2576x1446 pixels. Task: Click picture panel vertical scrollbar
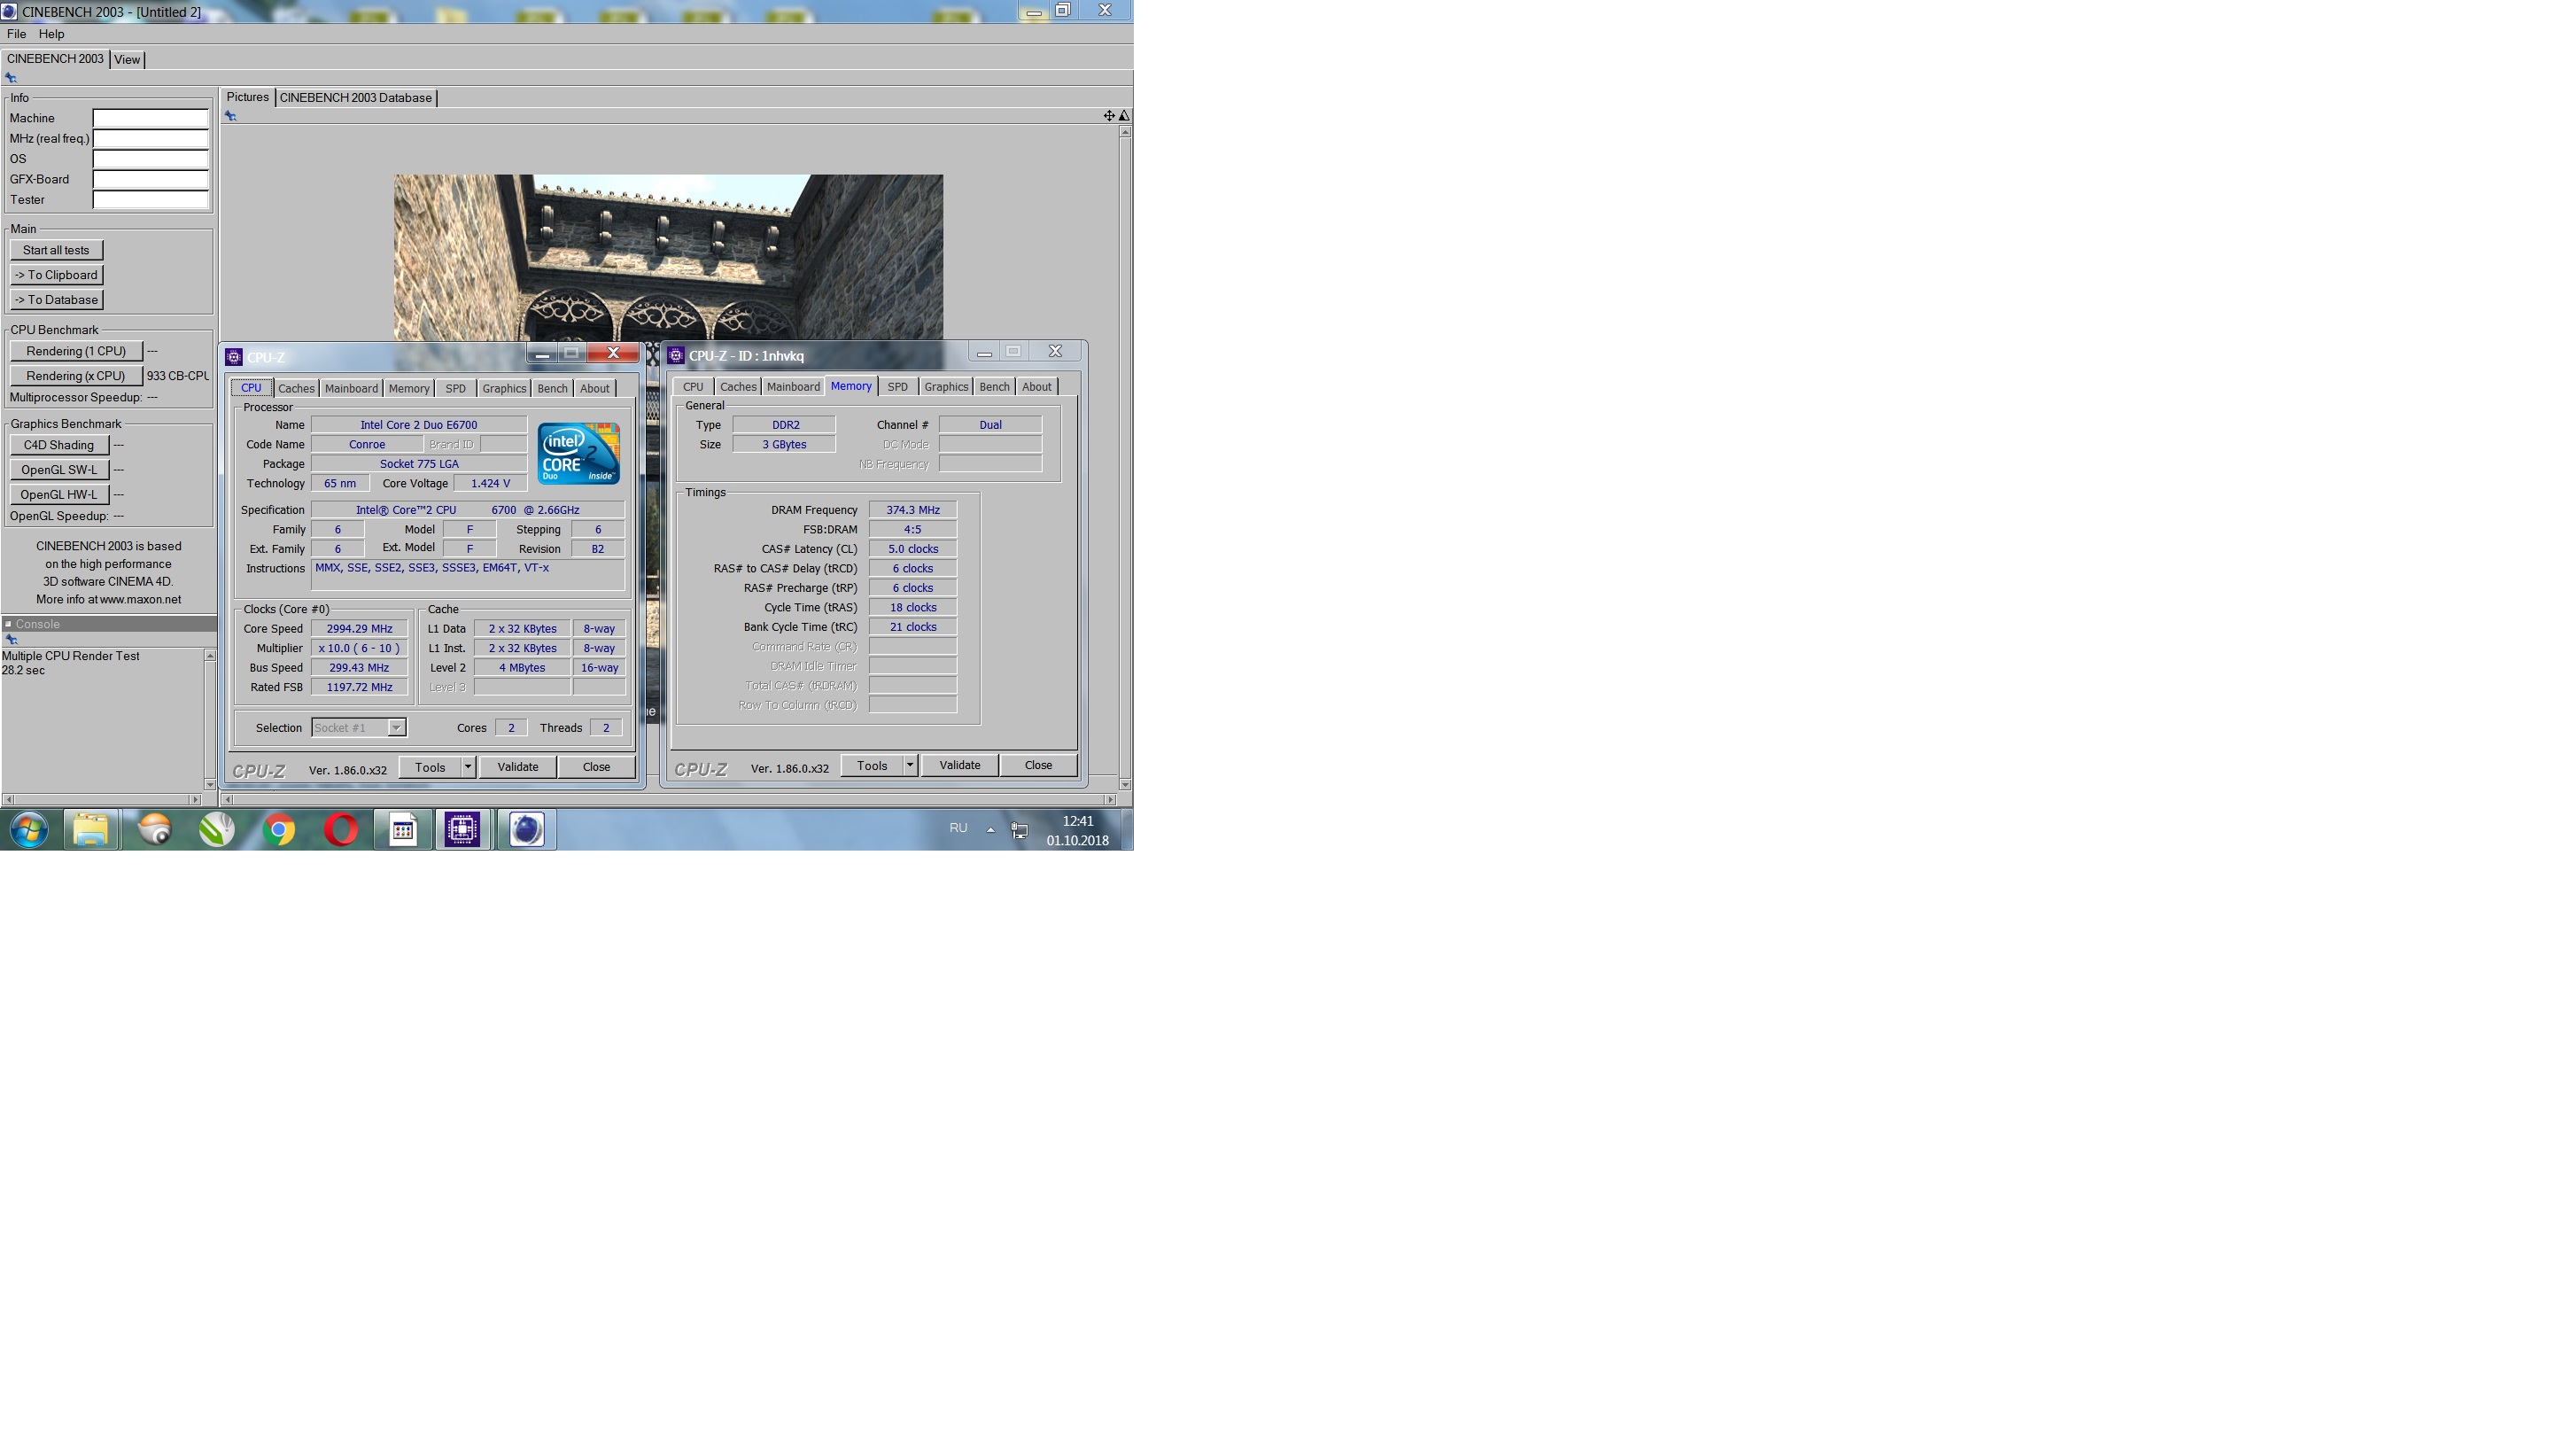pos(1125,457)
